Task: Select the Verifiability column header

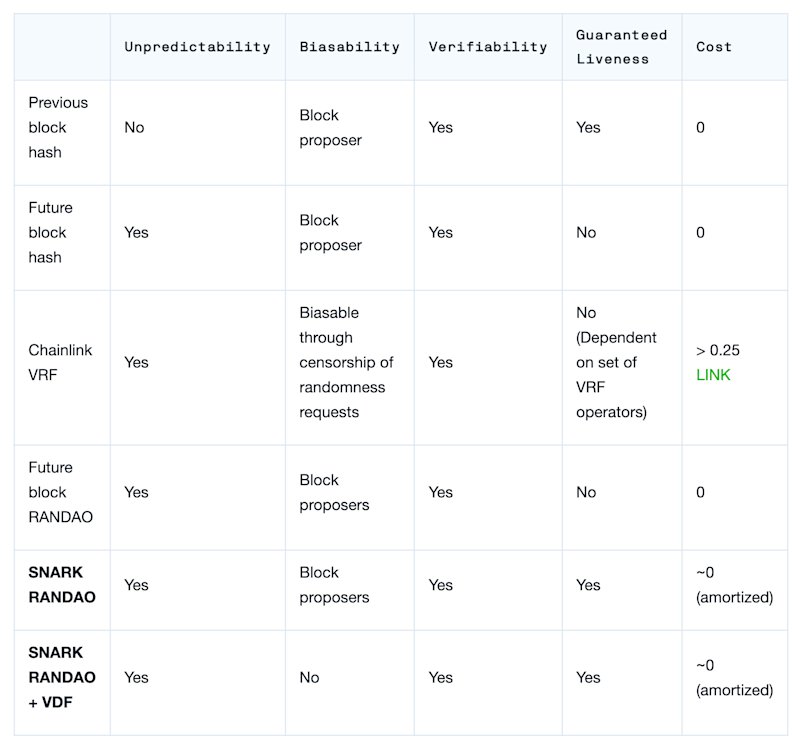Action: pos(488,47)
